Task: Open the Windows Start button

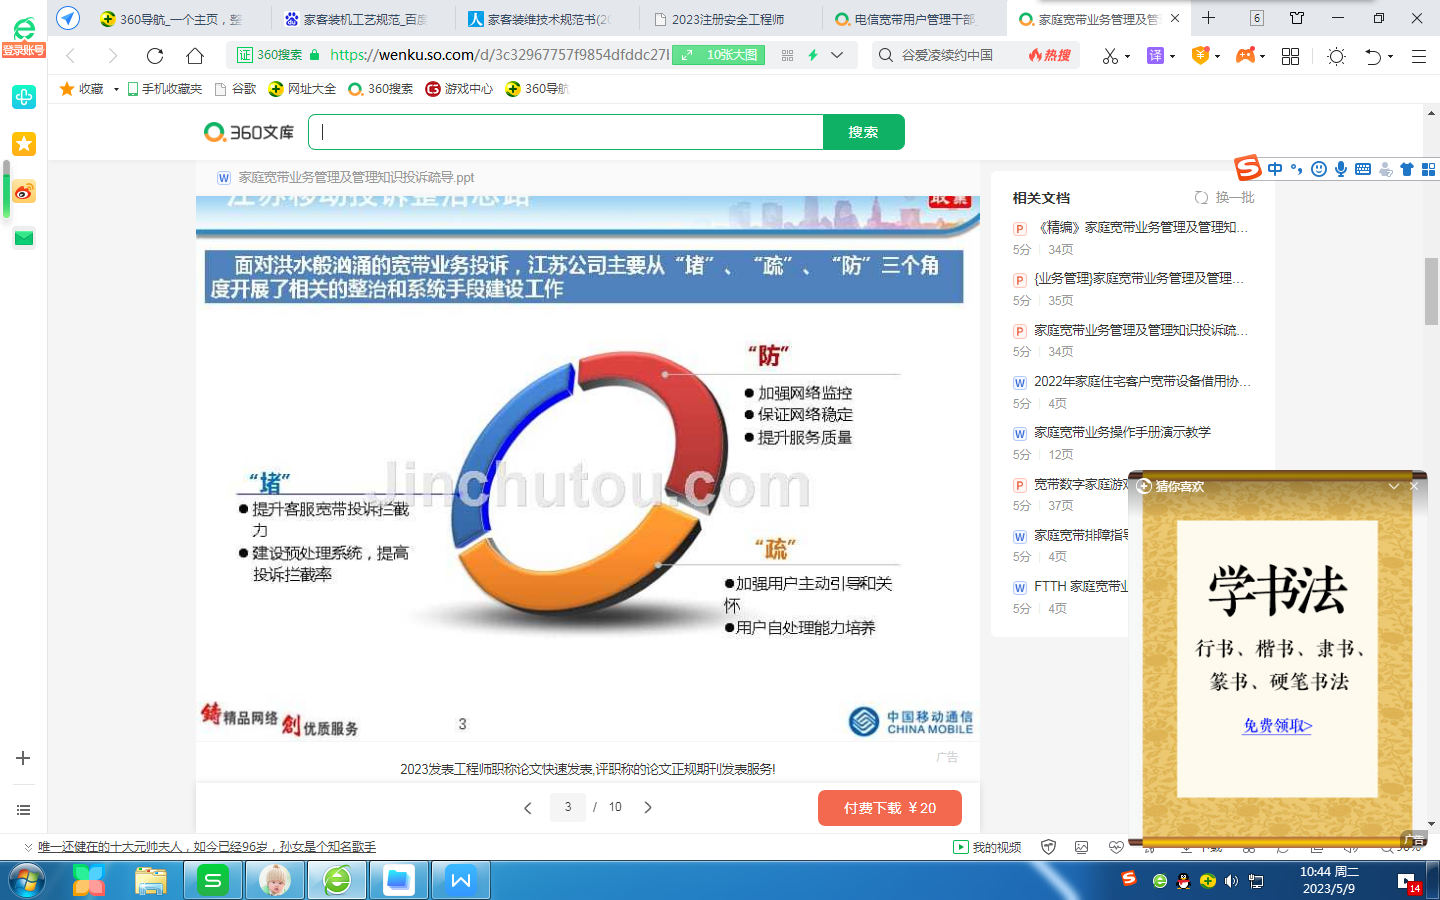Action: point(27,880)
